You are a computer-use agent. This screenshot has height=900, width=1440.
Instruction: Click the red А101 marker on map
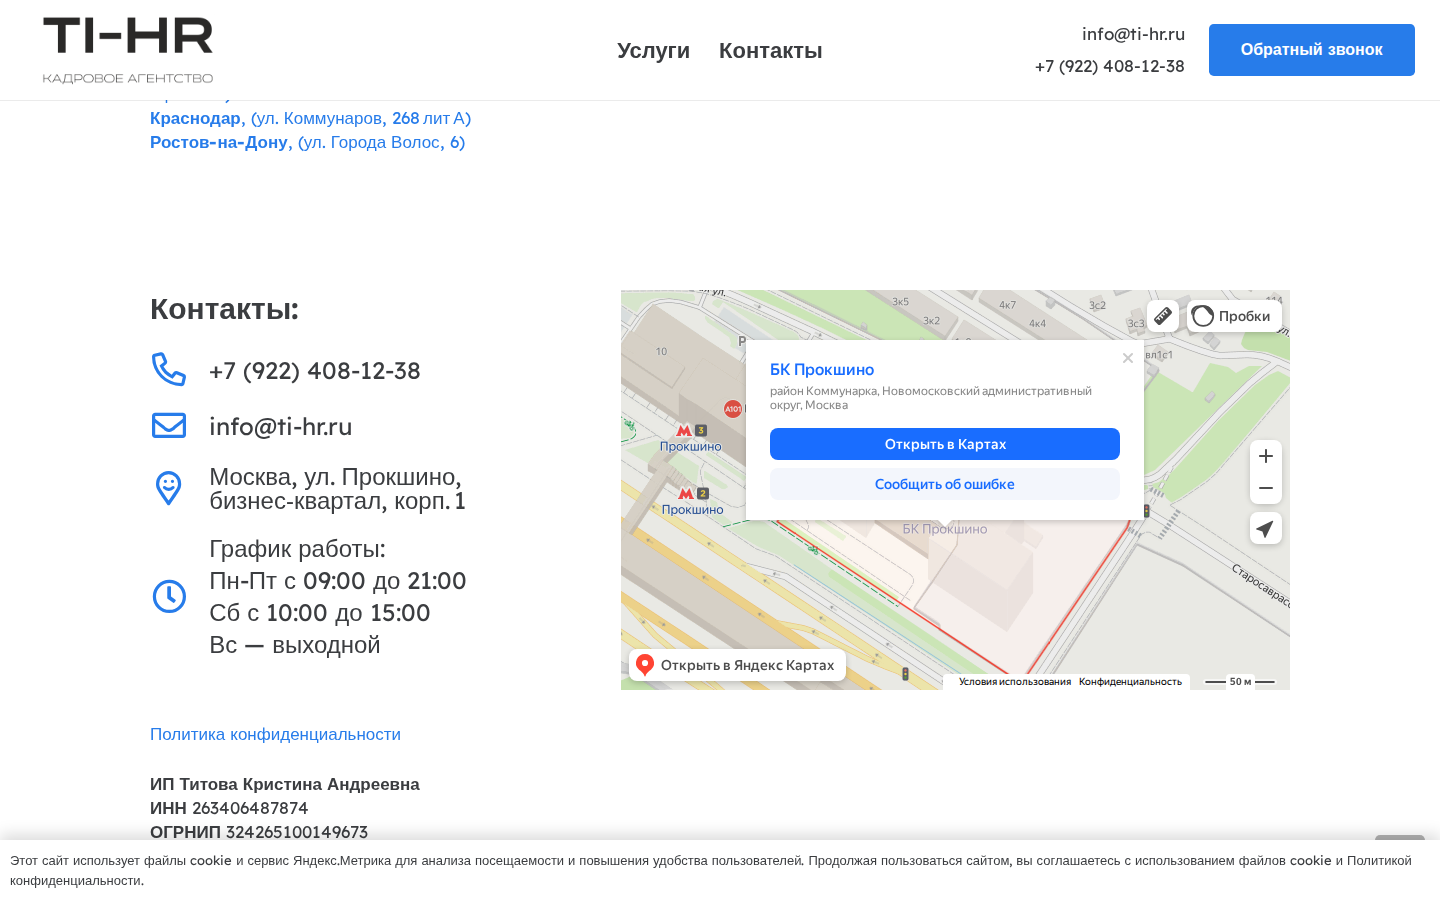pos(733,408)
